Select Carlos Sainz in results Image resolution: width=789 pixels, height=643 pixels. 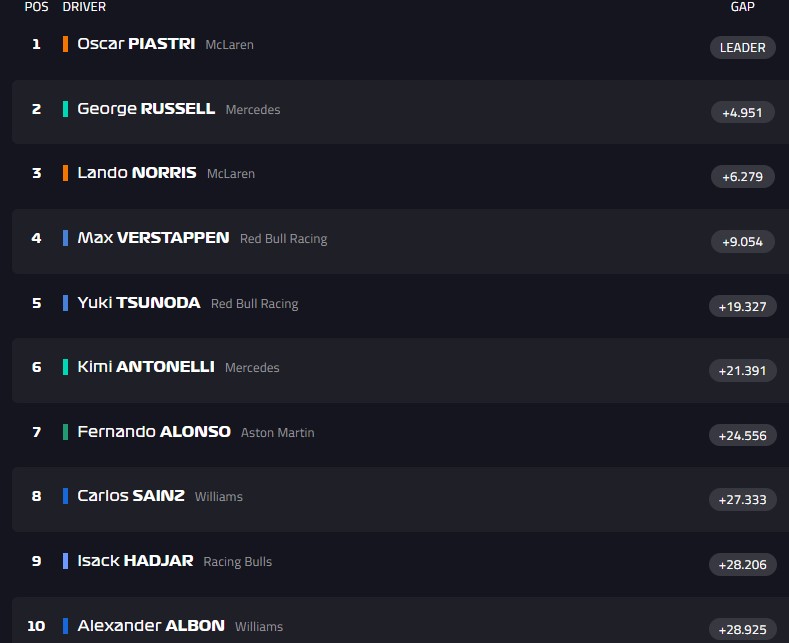131,496
